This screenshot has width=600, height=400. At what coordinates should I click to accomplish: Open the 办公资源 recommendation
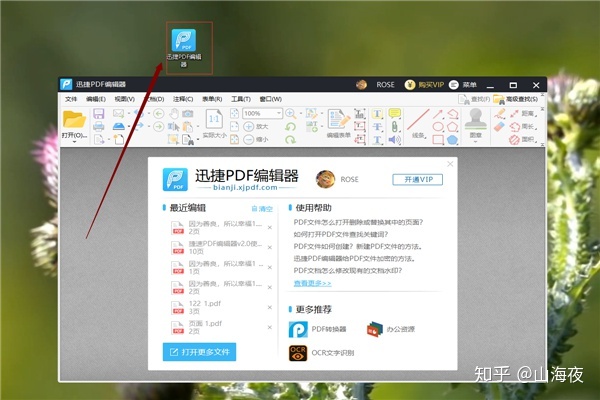tap(391, 329)
